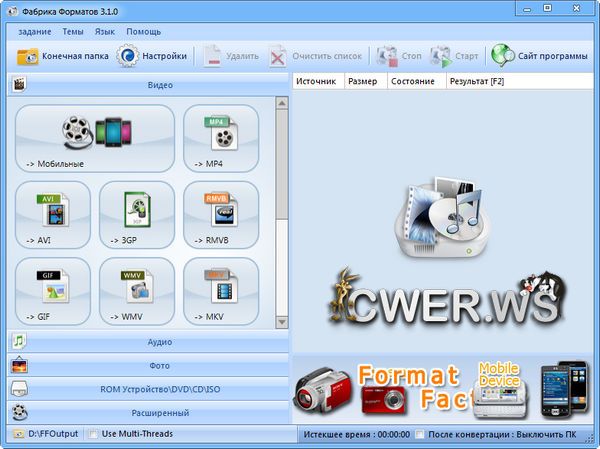This screenshot has width=600, height=449.
Task: Select the Мобильные conversion icon
Action: click(x=95, y=138)
